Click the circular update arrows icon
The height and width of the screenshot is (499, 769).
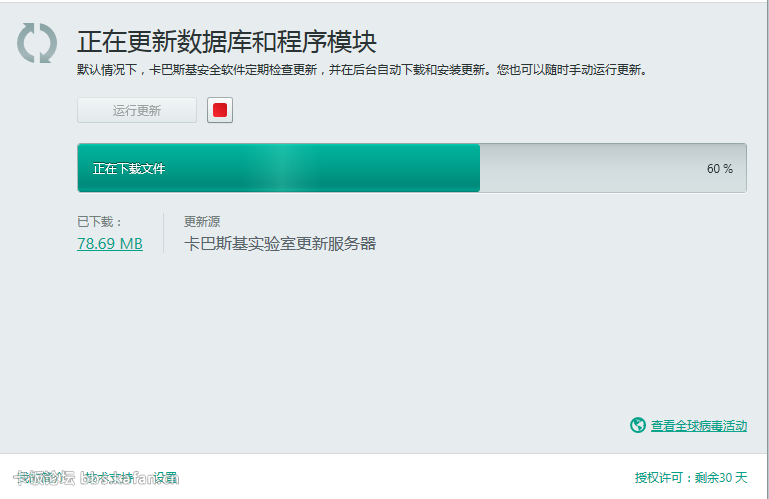37,43
